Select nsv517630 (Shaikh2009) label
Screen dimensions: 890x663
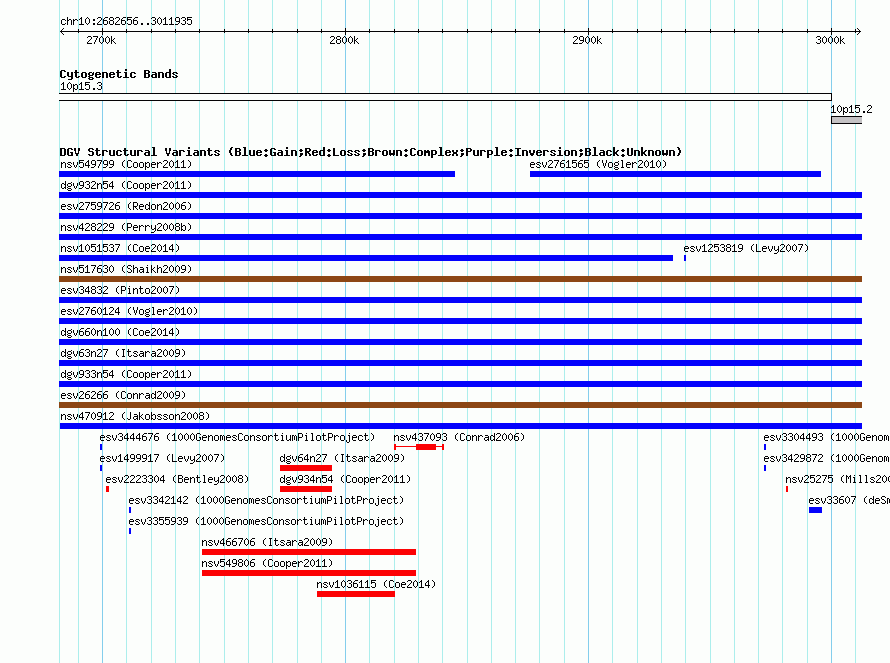click(126, 269)
